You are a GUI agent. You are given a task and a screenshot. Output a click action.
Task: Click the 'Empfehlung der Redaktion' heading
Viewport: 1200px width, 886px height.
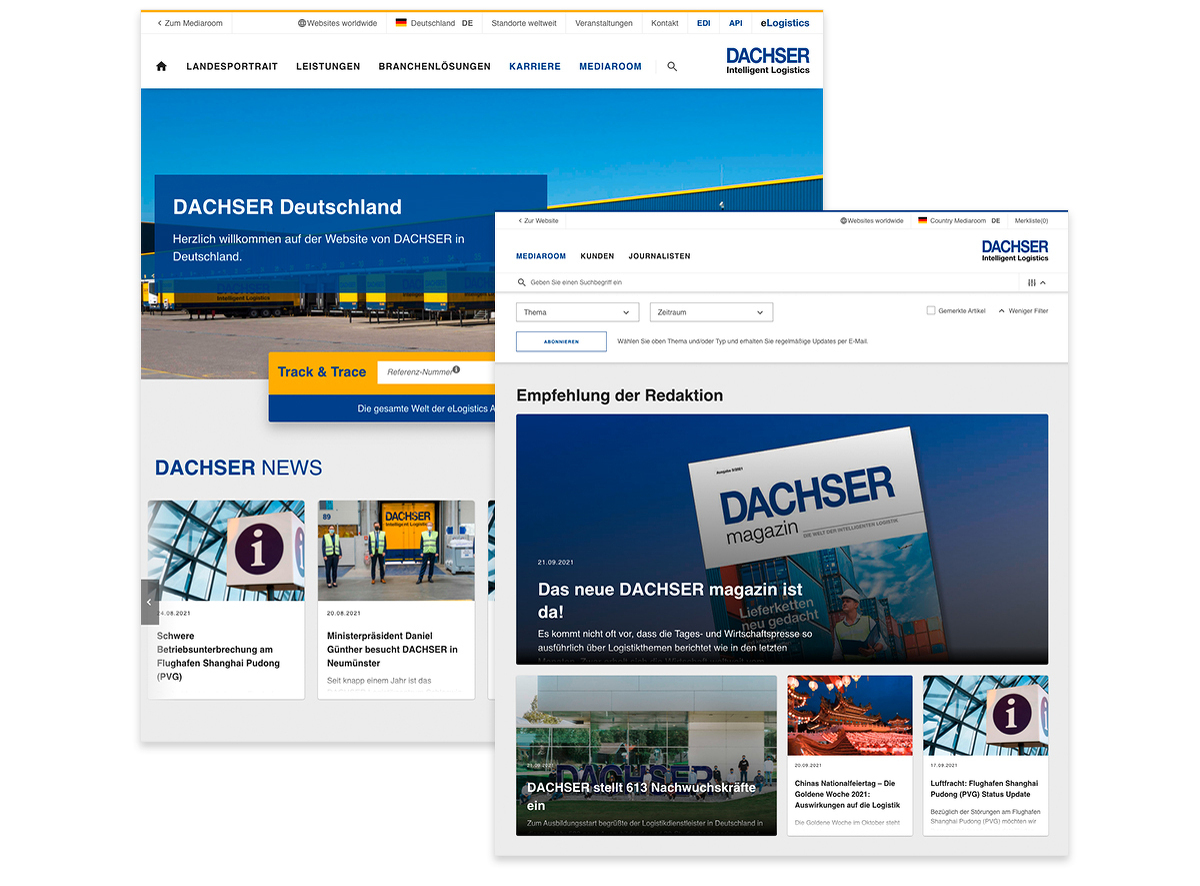click(620, 395)
